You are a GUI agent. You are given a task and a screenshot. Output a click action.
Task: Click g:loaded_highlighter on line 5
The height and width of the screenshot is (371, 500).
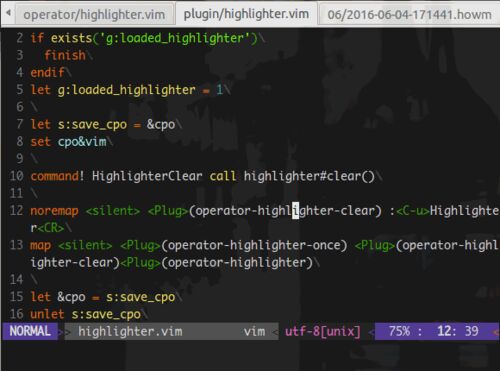(126, 90)
